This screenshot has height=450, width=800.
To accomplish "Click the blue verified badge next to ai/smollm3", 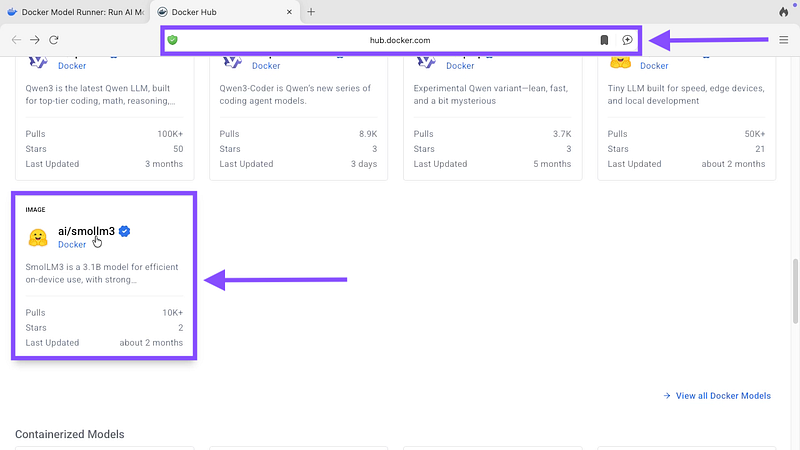I will (x=125, y=231).
